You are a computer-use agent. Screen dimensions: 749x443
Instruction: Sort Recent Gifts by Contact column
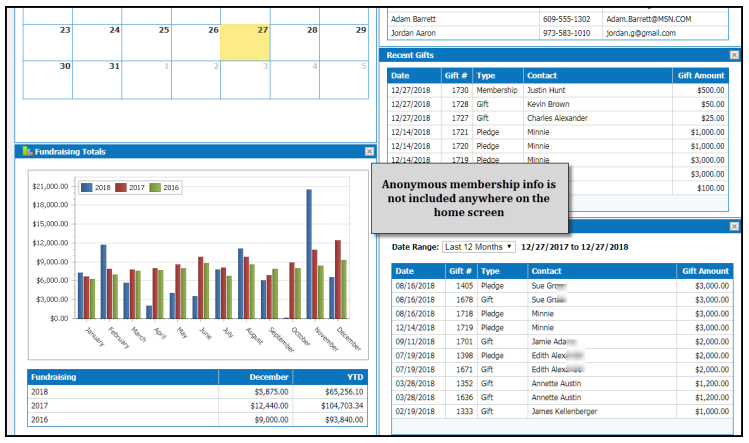tap(598, 76)
